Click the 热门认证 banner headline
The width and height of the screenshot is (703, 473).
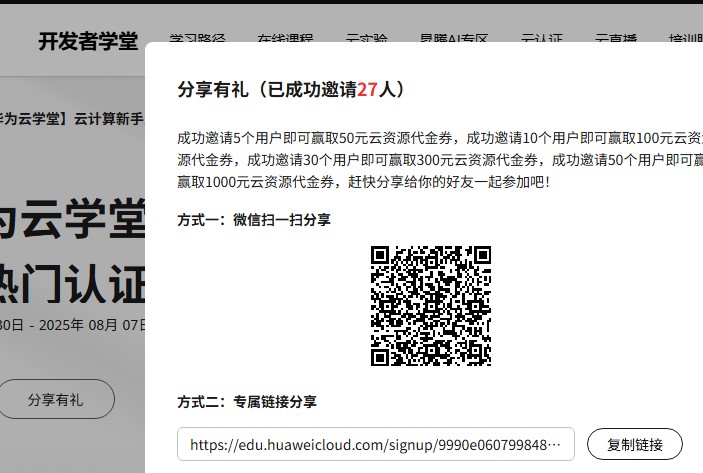coord(72,284)
